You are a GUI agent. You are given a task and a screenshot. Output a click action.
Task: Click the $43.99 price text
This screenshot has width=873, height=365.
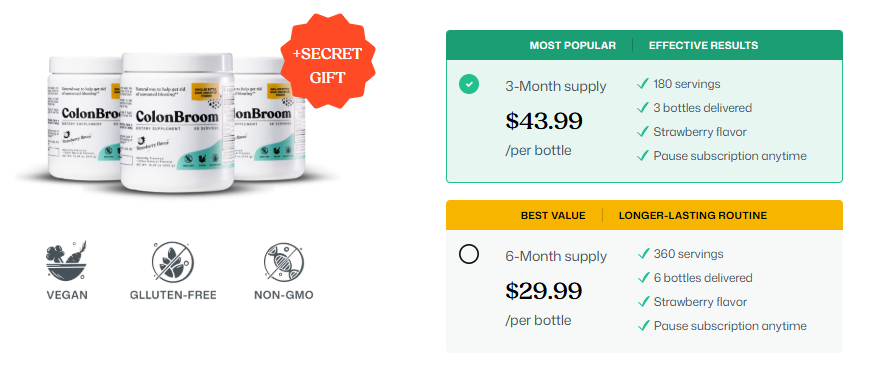[544, 121]
